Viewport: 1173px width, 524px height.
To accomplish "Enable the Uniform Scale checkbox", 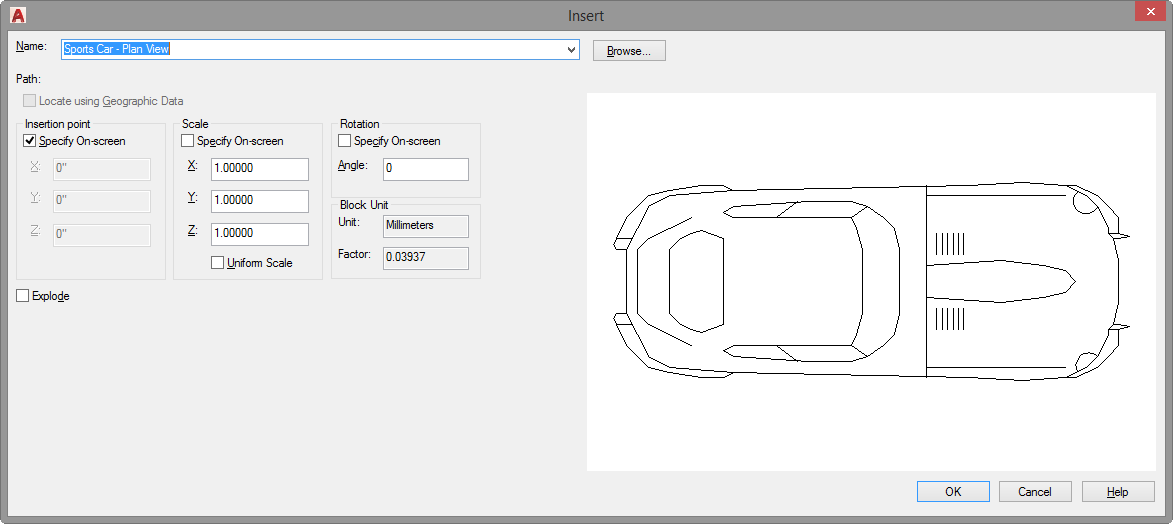I will pos(218,263).
